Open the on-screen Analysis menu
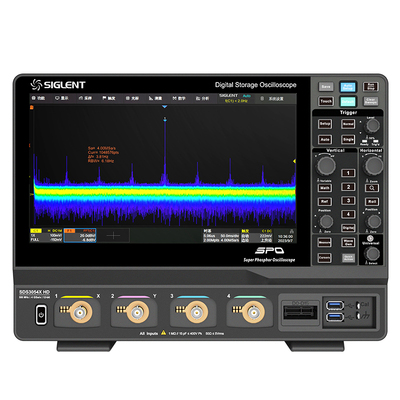This screenshot has height=400, width=400. coord(202,98)
